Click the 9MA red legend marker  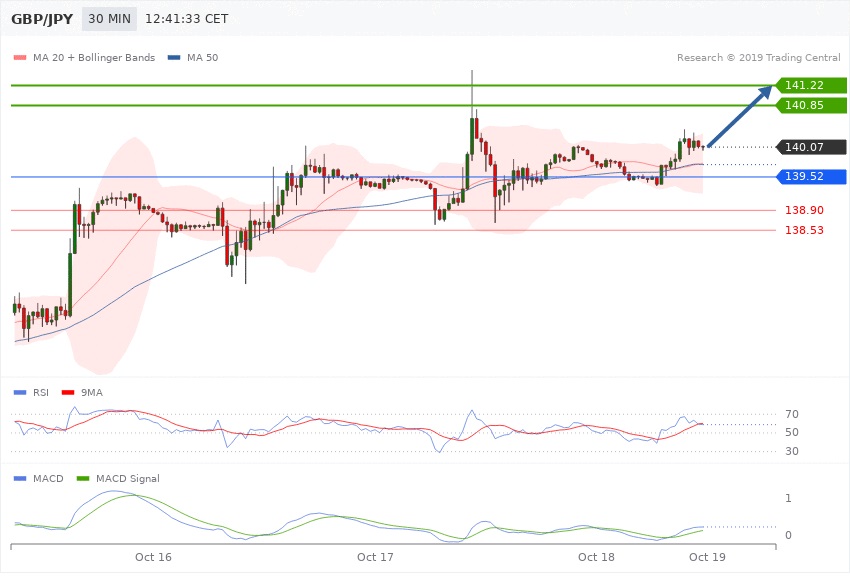(x=68, y=392)
